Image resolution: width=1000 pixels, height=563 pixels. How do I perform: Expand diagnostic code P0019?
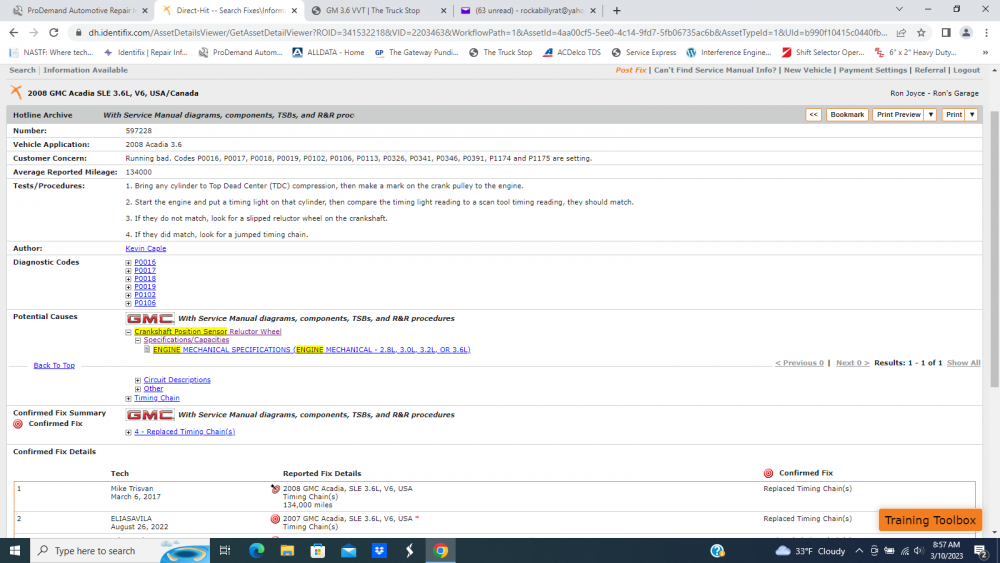coord(128,288)
